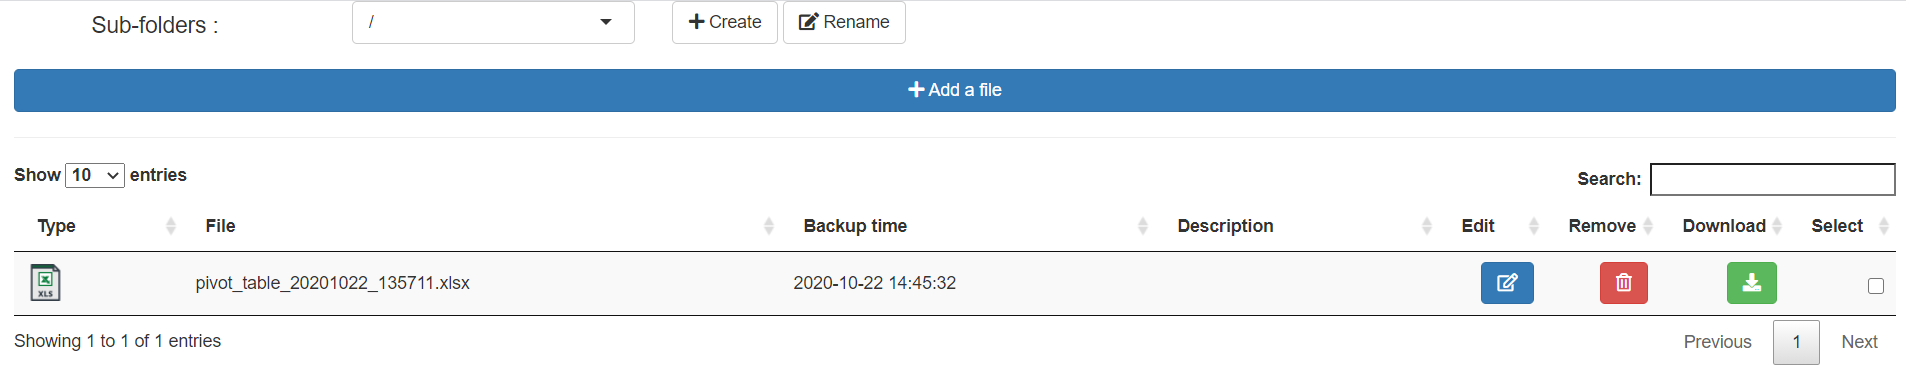The height and width of the screenshot is (388, 1906).
Task: Click the pivot_table_20201022_135711.xlsx file name
Action: [333, 283]
